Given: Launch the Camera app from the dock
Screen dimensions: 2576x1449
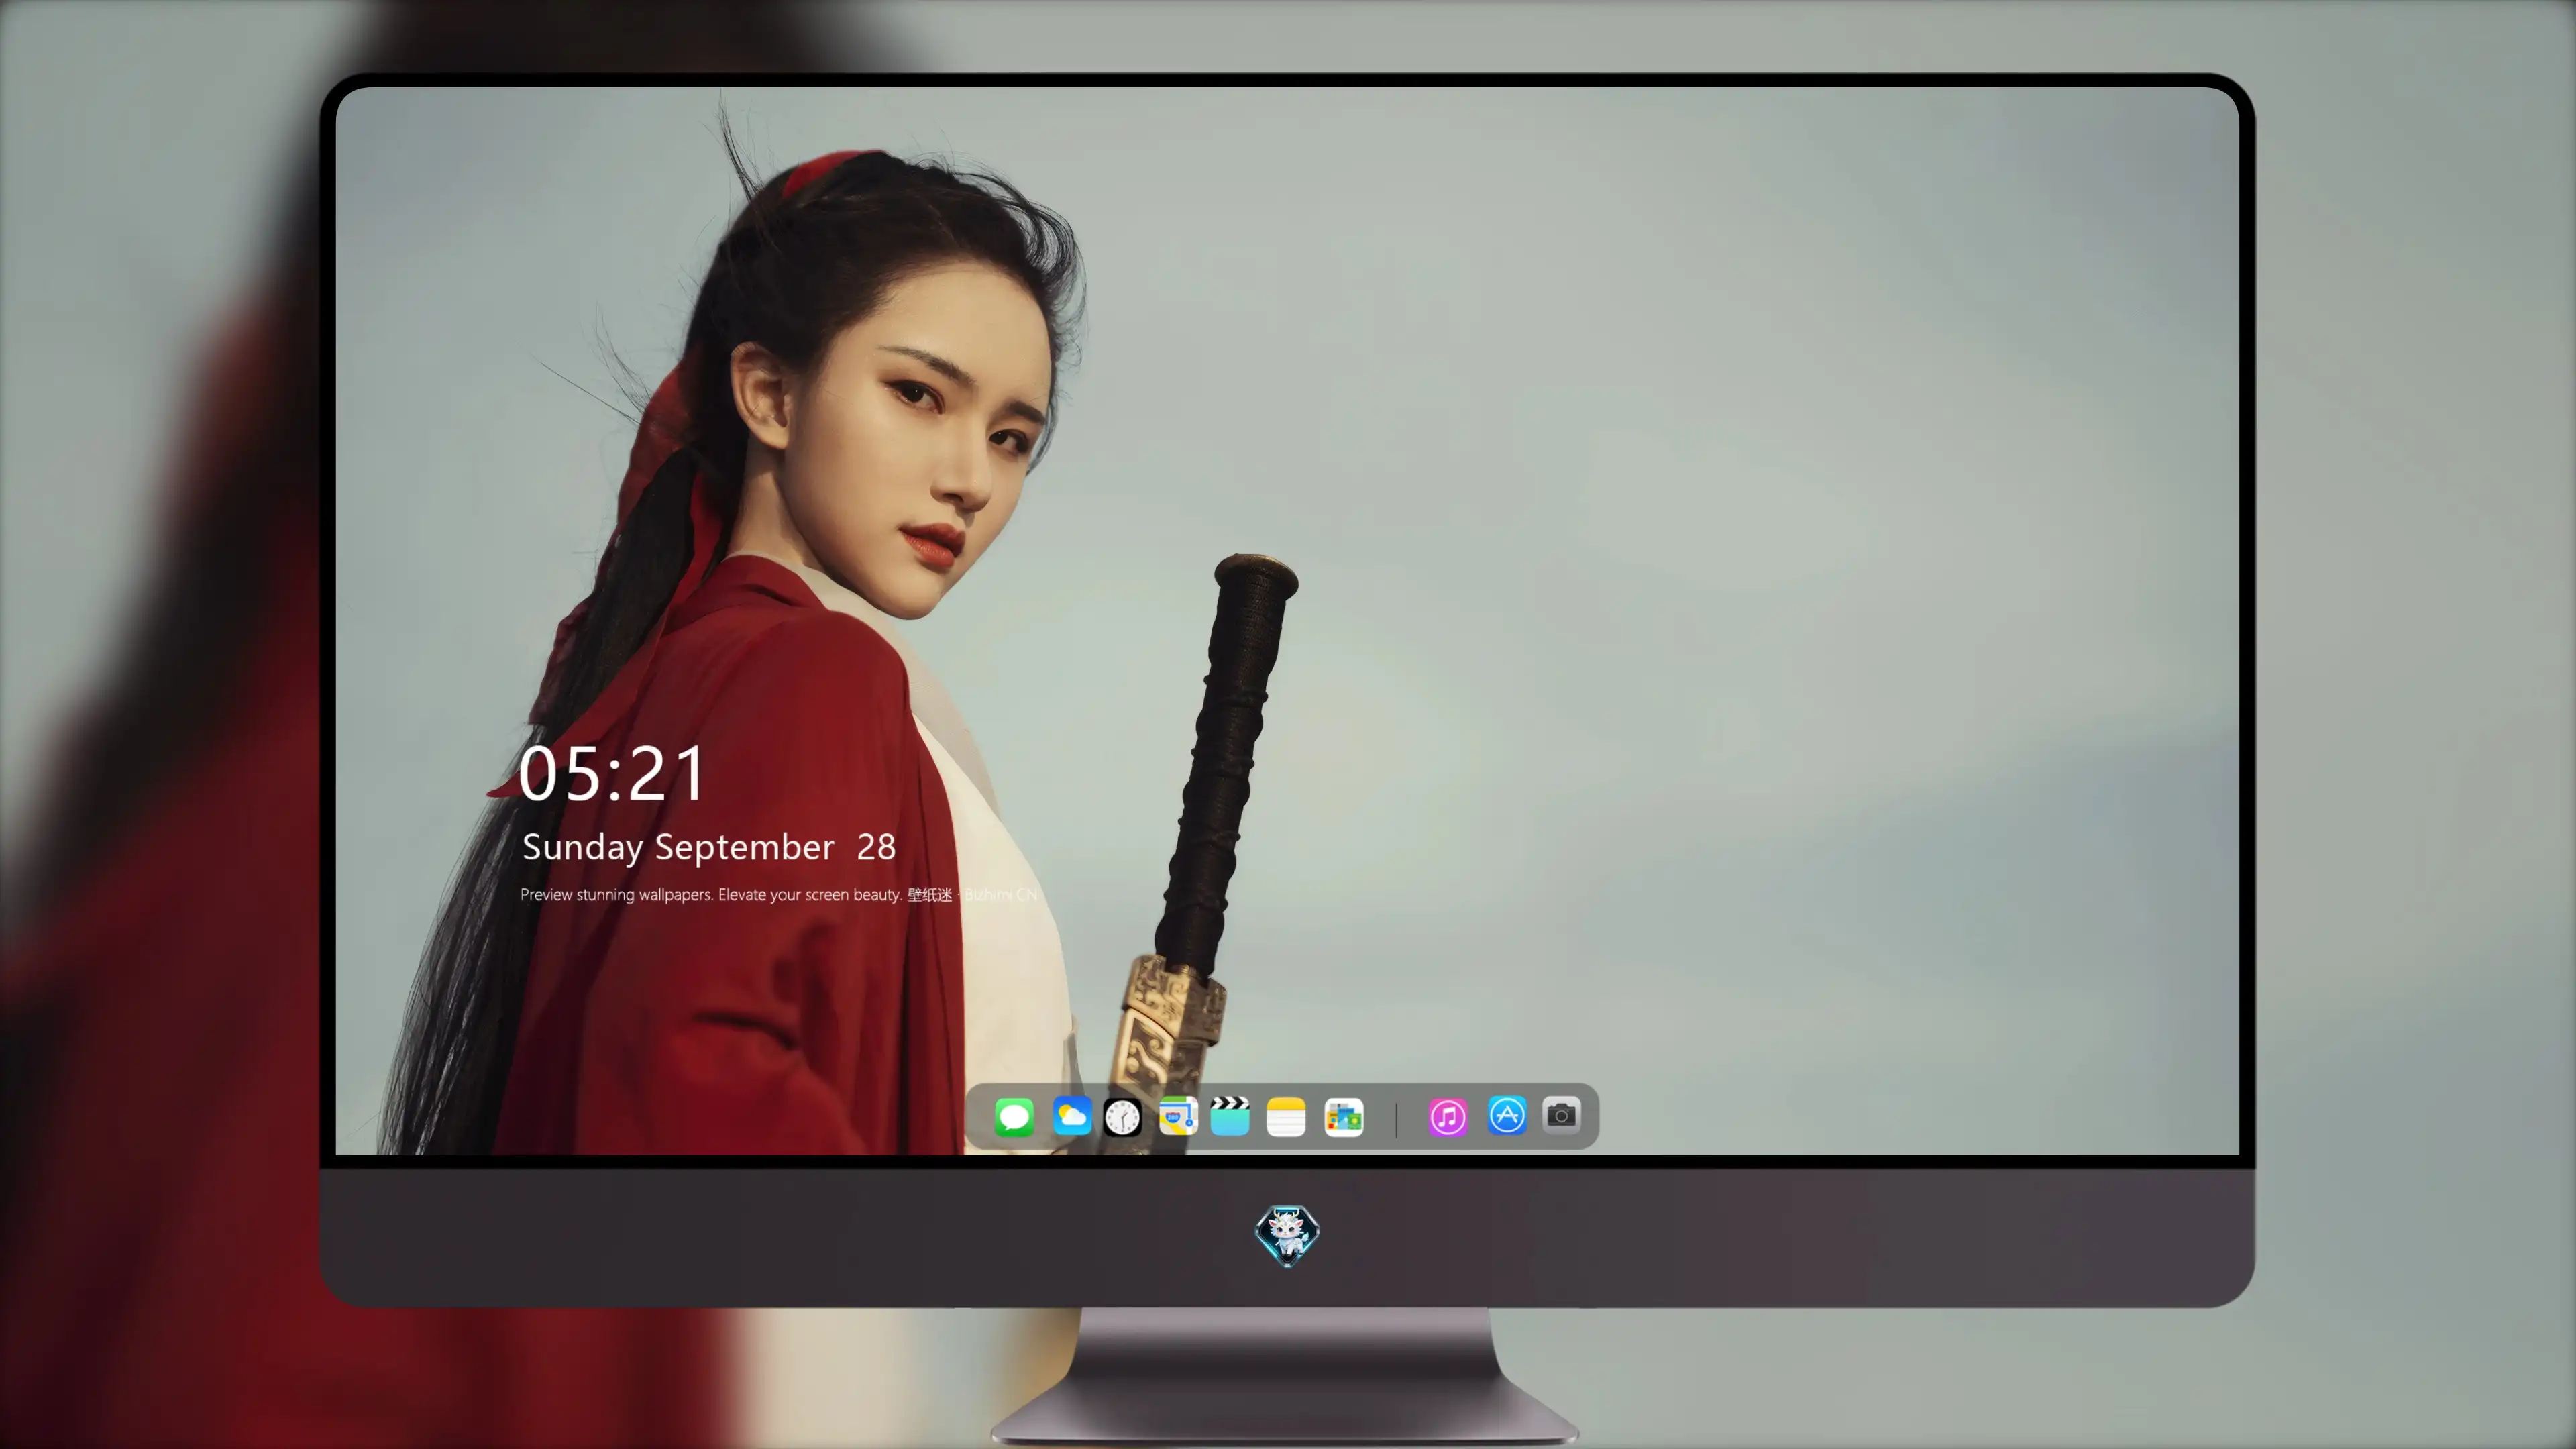Looking at the screenshot, I should coord(1561,1115).
